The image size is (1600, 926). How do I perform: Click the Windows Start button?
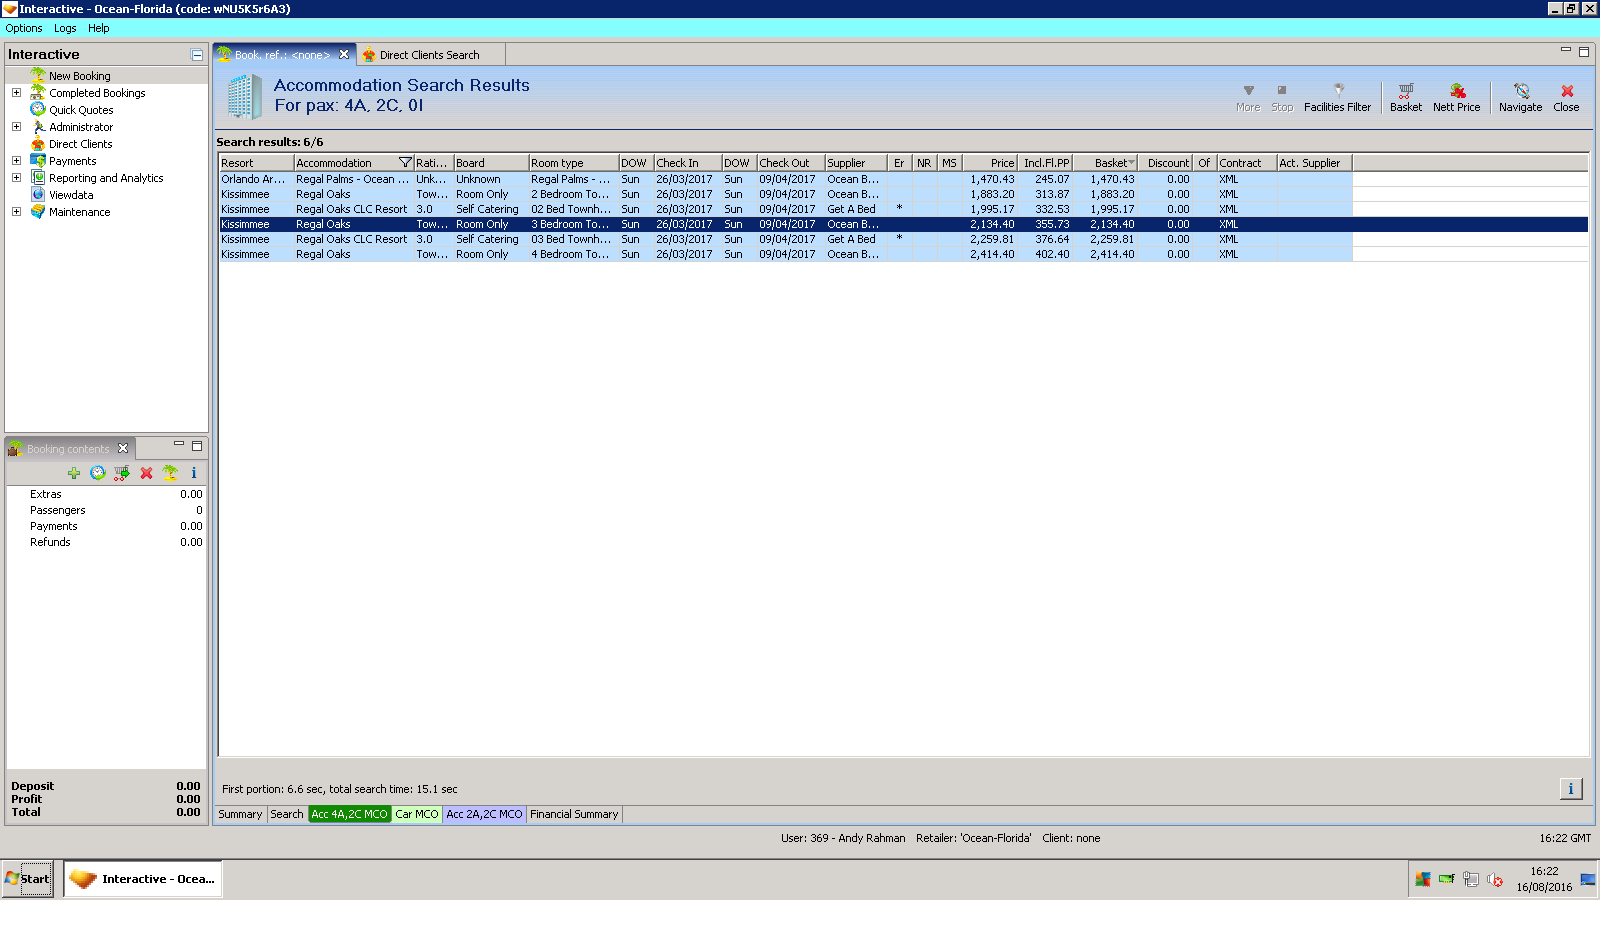pos(27,879)
